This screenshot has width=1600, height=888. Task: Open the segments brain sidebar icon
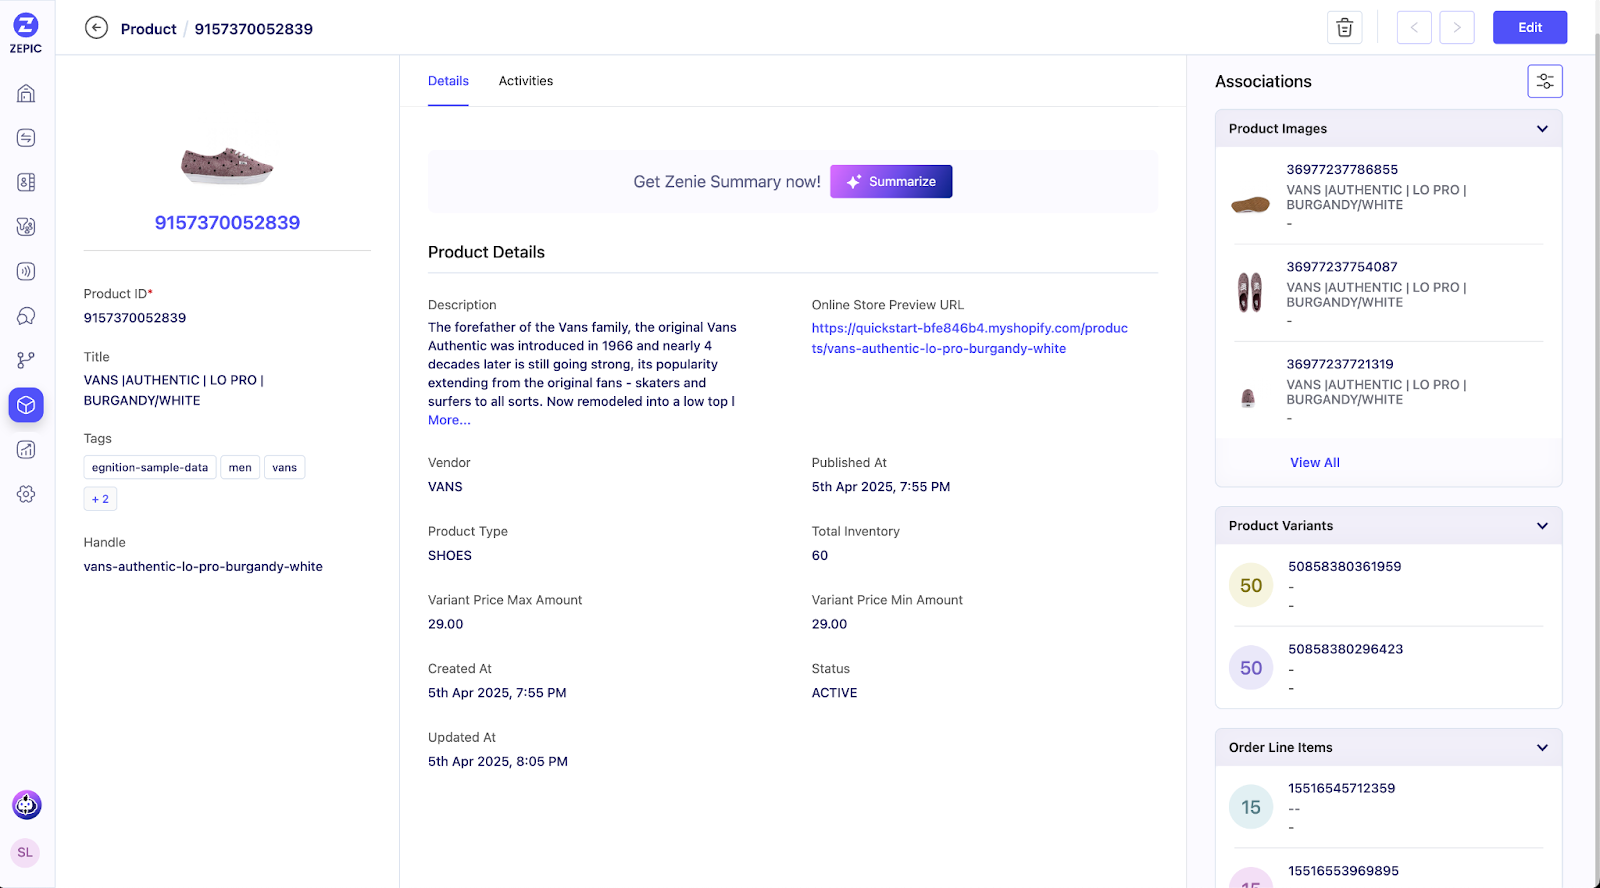pos(26,227)
